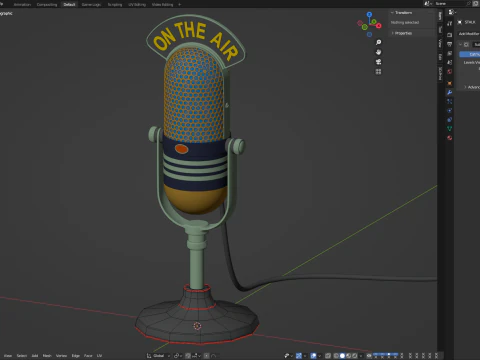Open the Object properties orange square tab
The height and width of the screenshot is (360, 480).
pyautogui.click(x=450, y=83)
